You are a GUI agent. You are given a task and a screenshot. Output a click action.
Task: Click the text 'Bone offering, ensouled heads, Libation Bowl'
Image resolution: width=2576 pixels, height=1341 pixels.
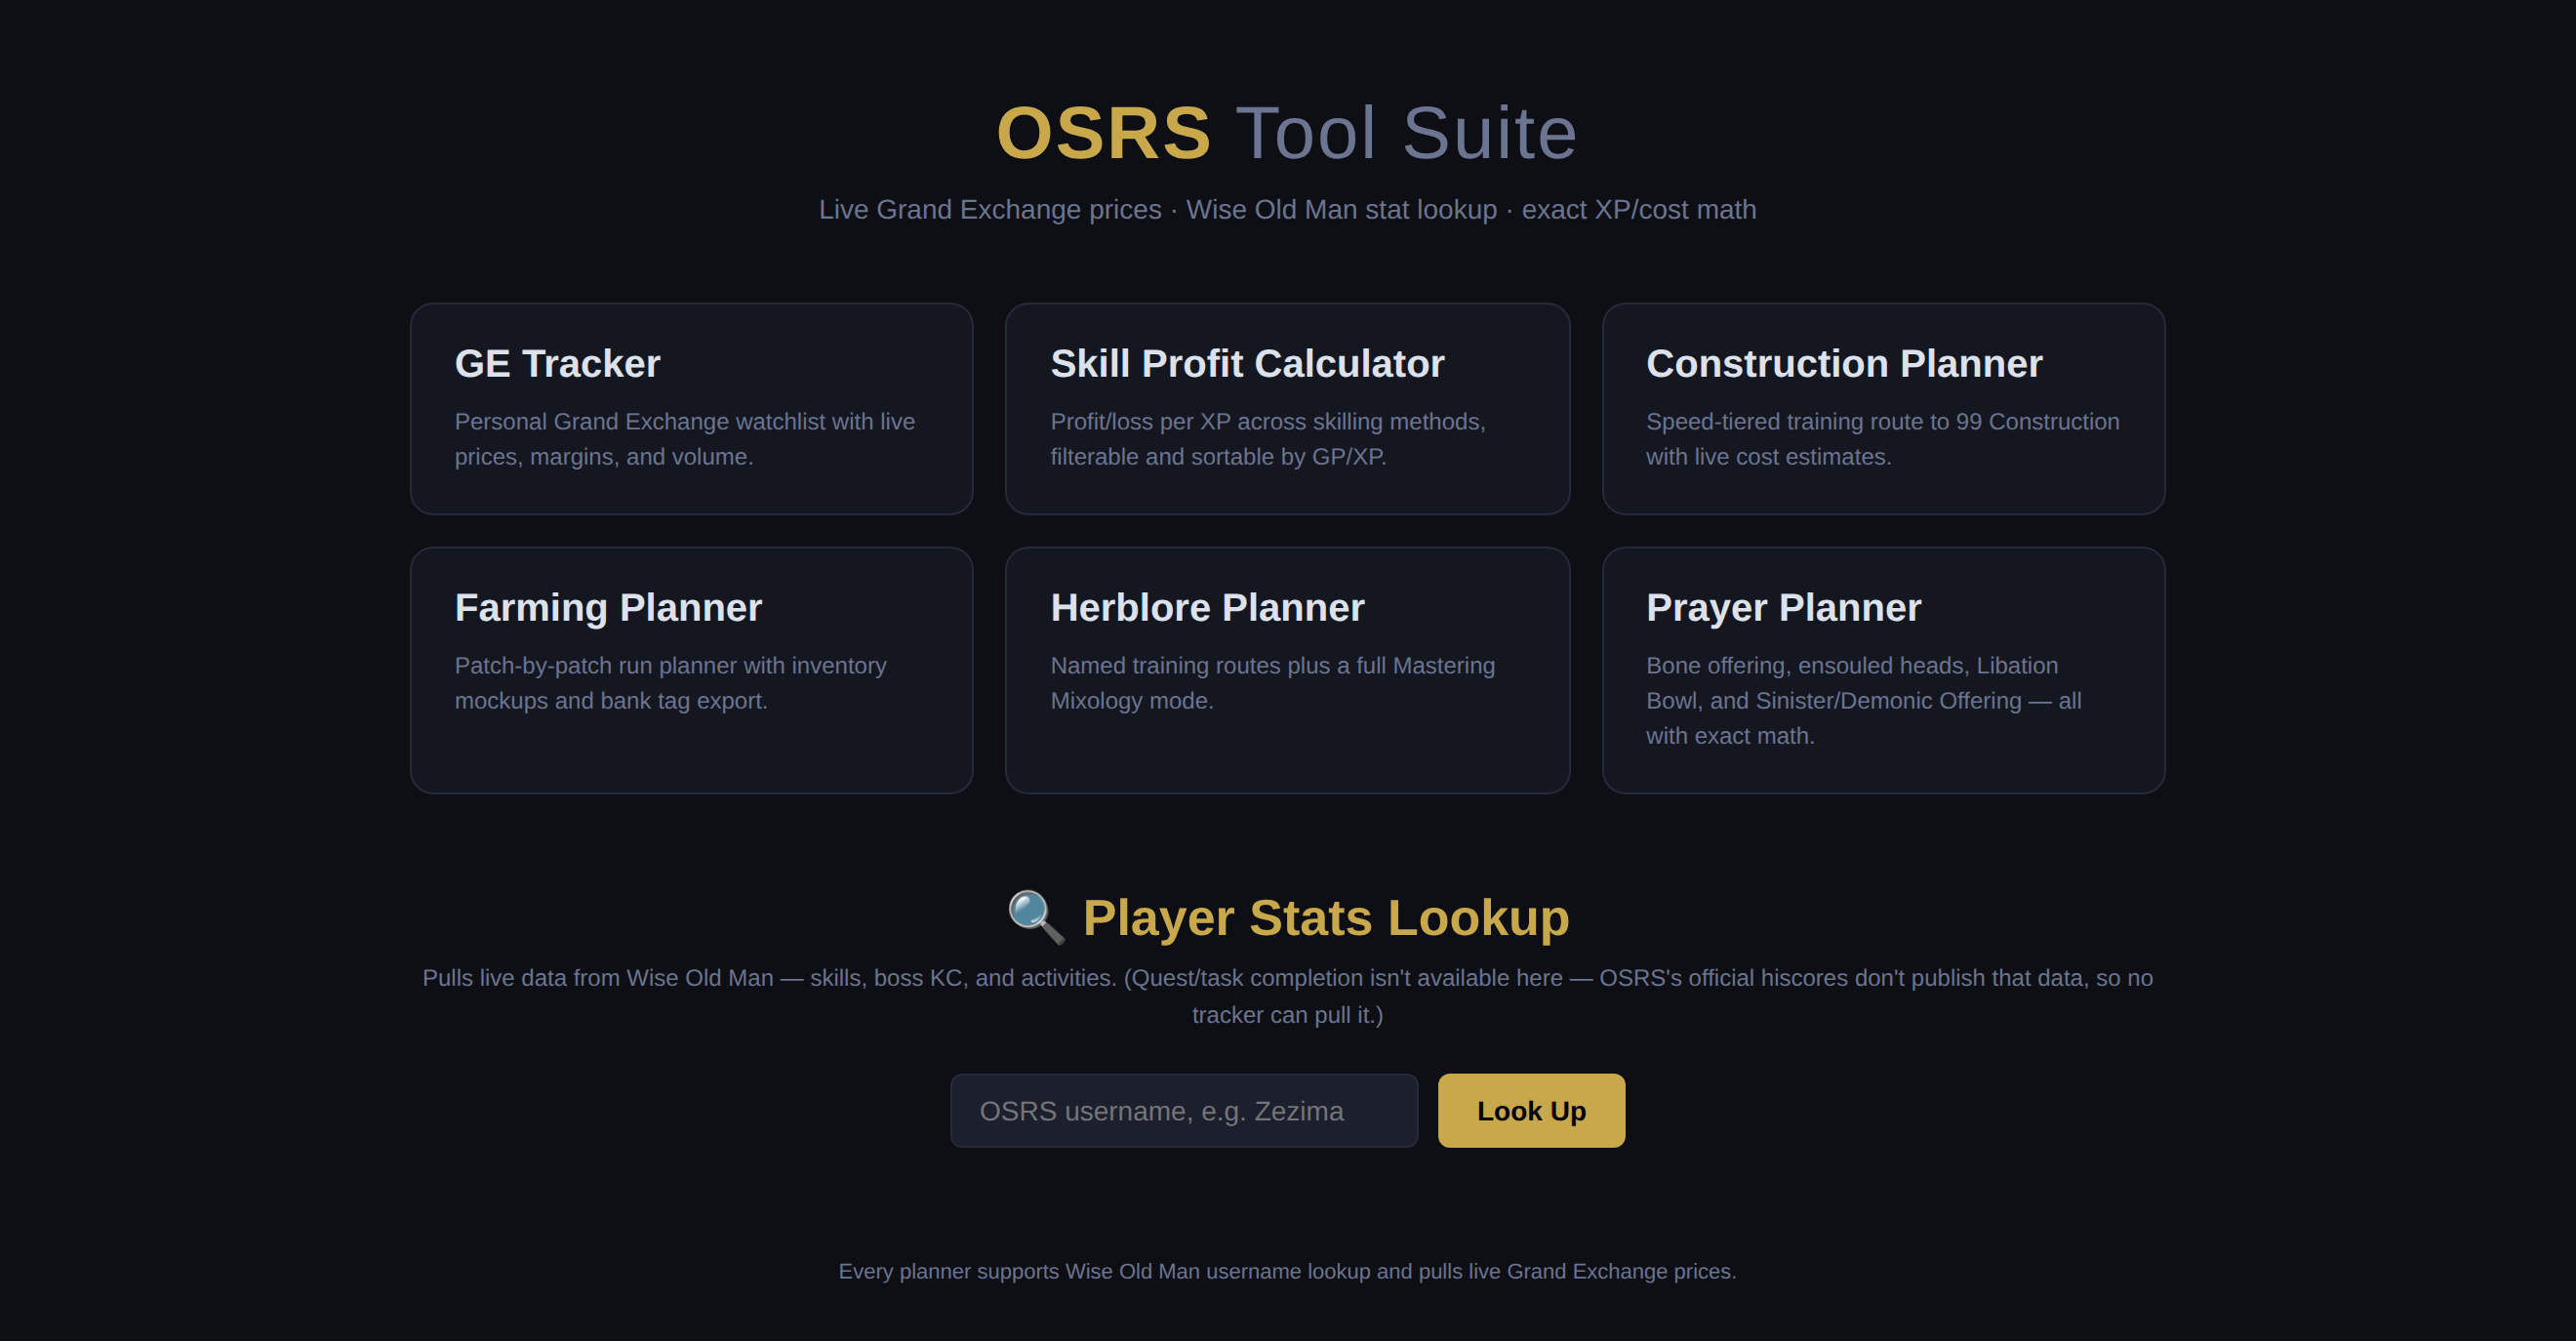pos(1852,683)
